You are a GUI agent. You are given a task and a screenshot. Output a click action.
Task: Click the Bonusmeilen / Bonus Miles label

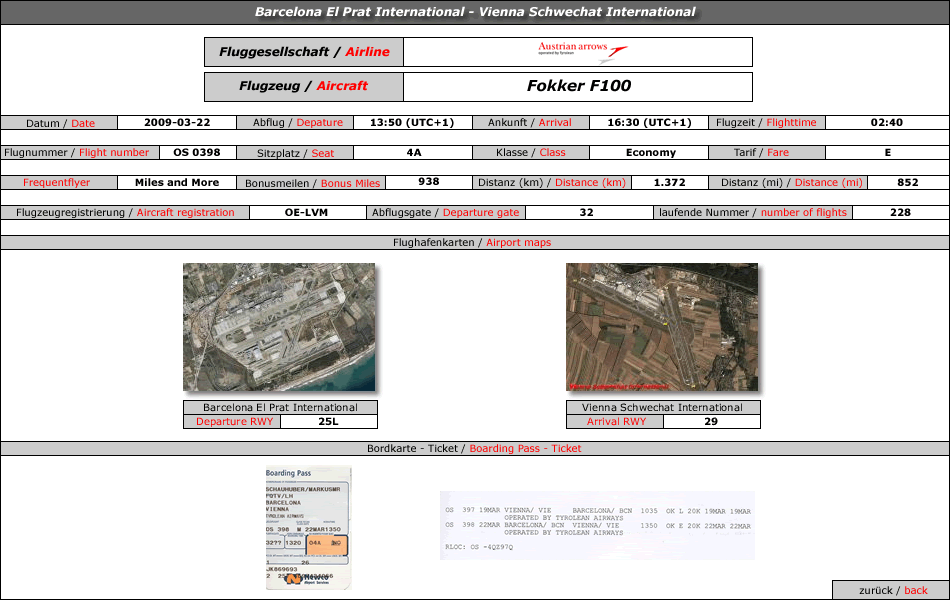pos(312,183)
